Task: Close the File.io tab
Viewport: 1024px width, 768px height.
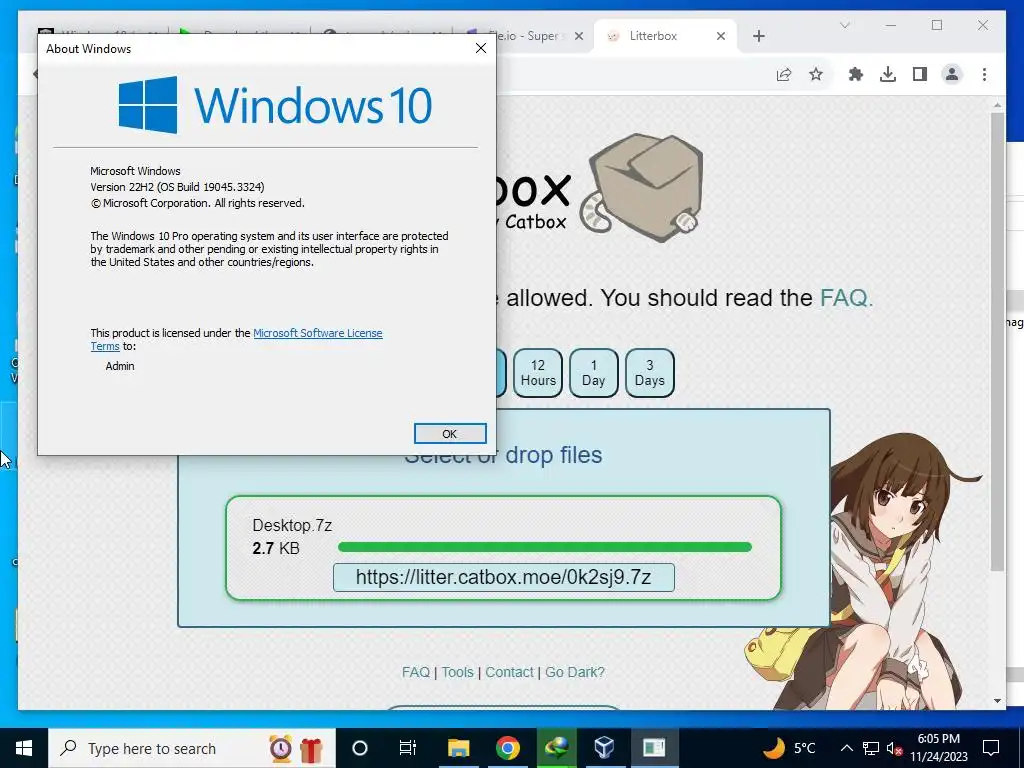Action: coord(579,36)
